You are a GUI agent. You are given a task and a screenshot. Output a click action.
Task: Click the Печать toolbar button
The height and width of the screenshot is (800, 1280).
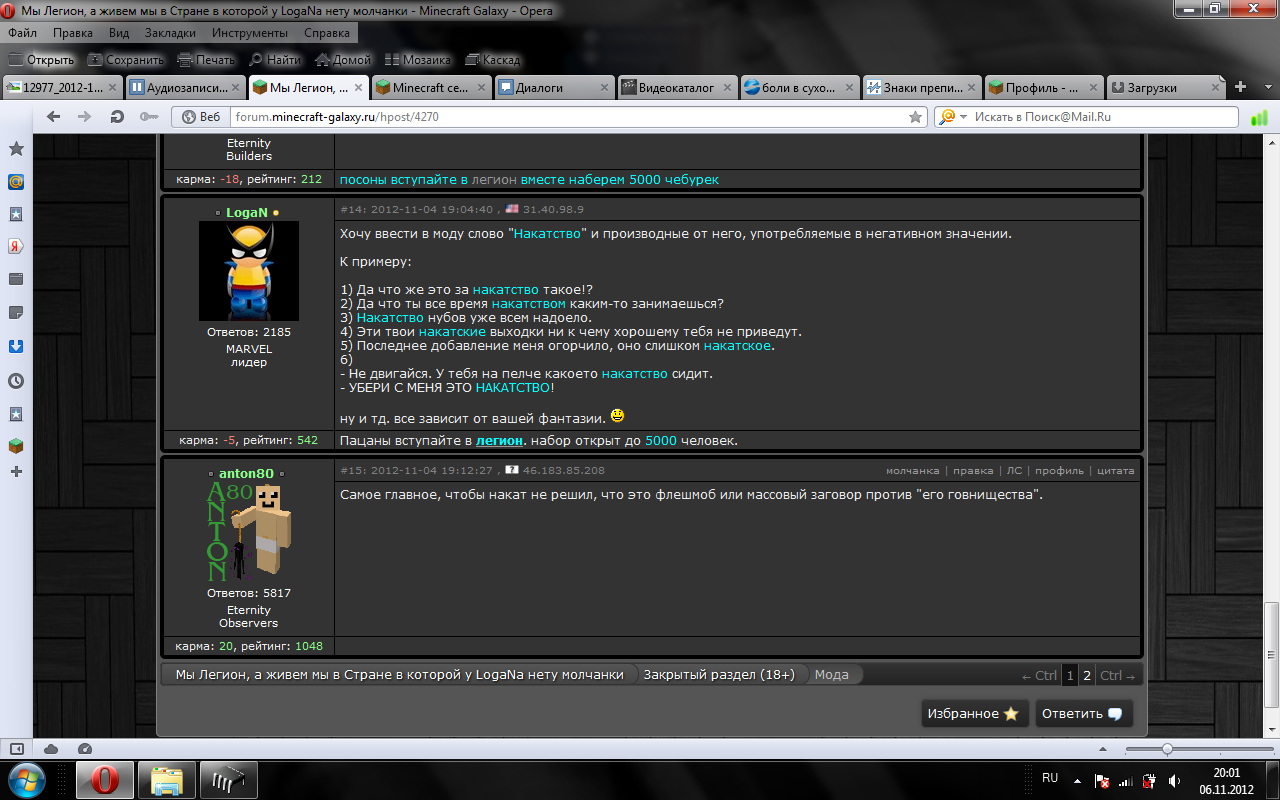[206, 60]
